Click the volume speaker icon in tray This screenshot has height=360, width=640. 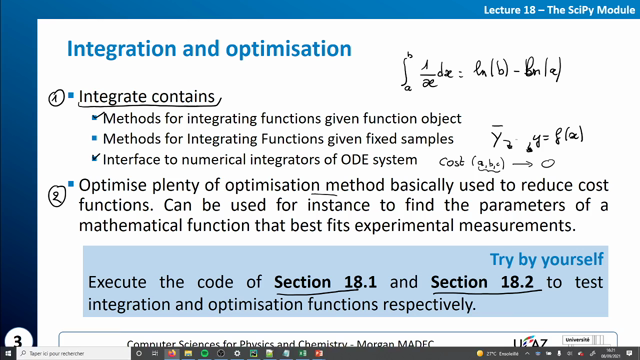(569, 353)
